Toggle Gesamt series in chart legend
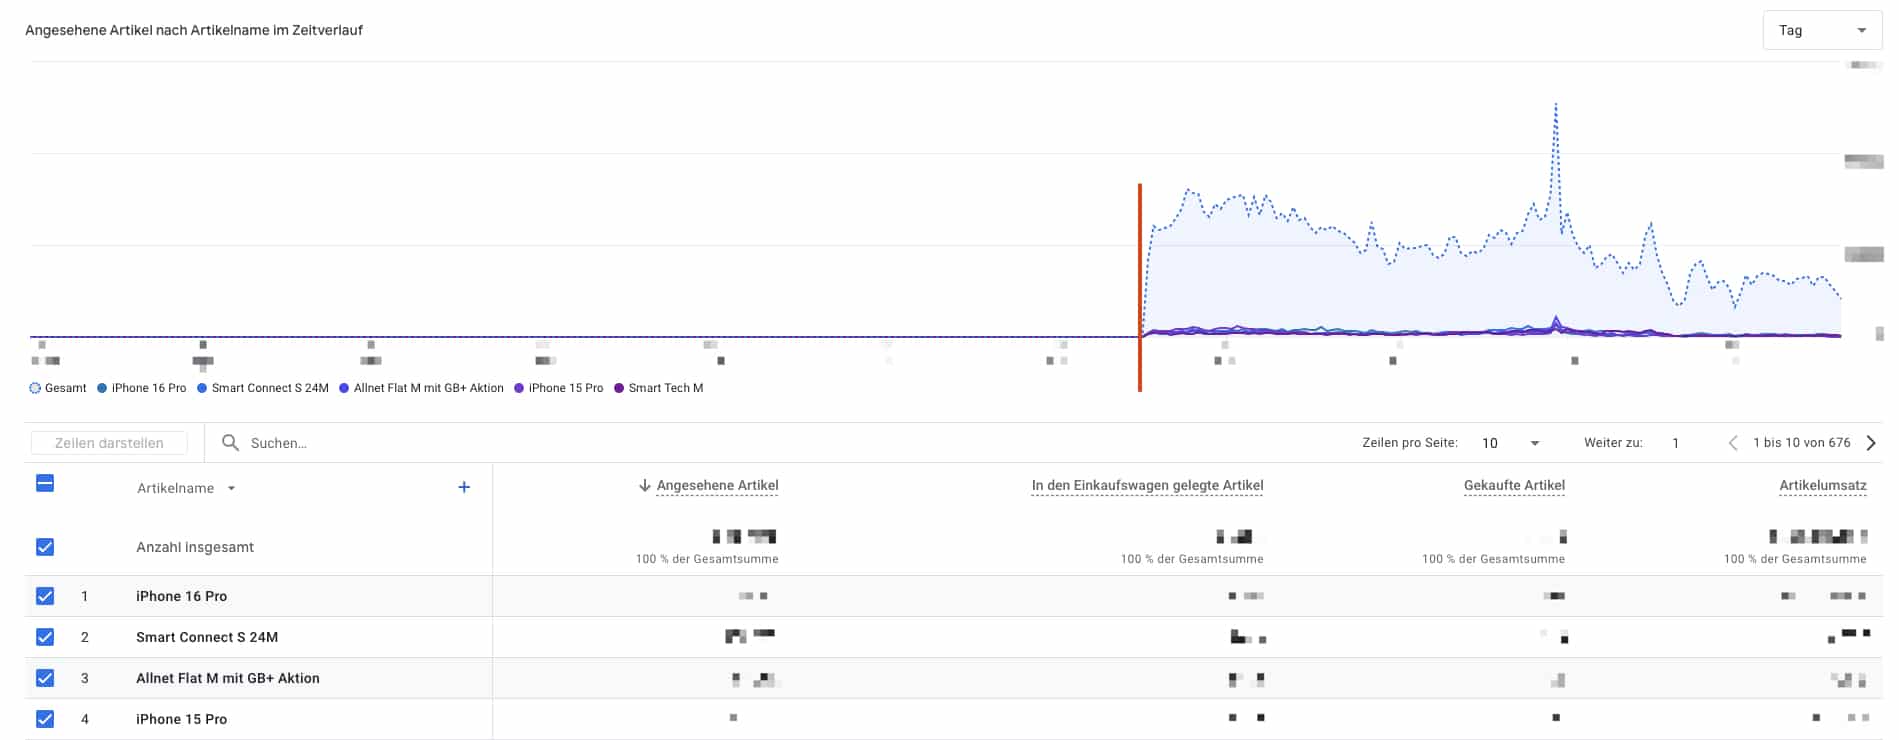1899x740 pixels. [58, 388]
